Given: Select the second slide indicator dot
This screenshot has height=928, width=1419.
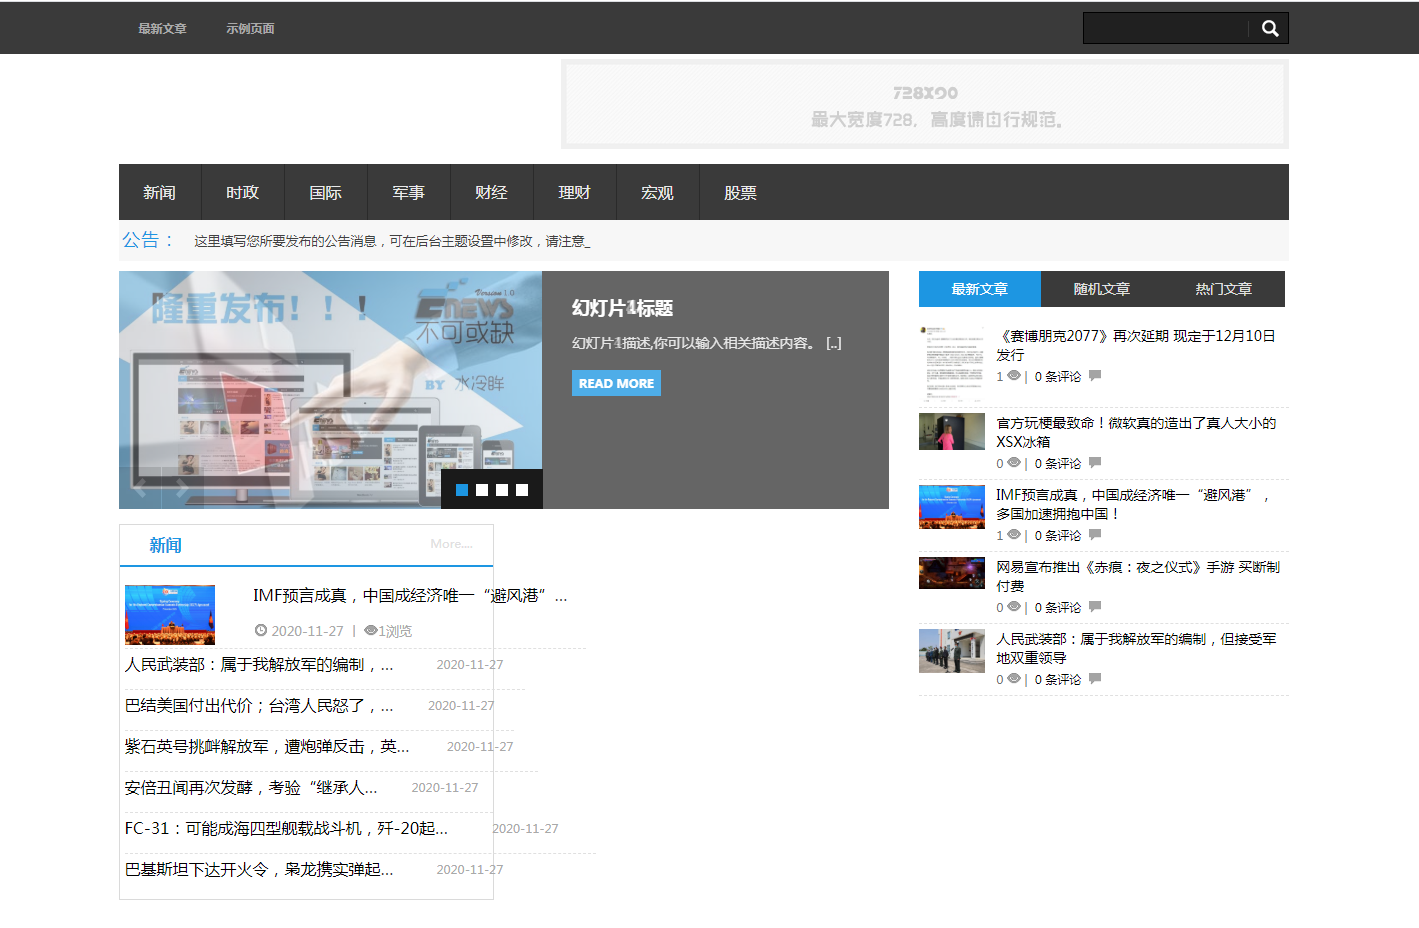Looking at the screenshot, I should coord(482,490).
